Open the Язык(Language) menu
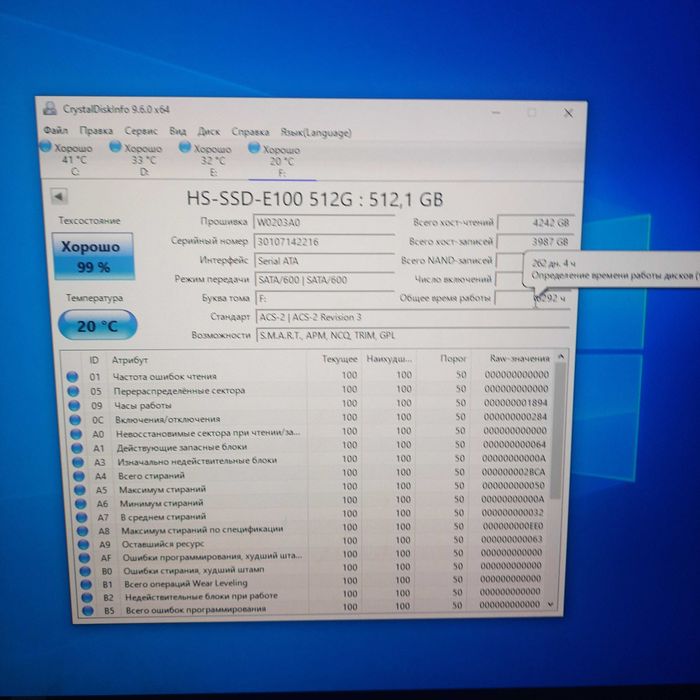Viewport: 700px width, 700px height. point(316,133)
